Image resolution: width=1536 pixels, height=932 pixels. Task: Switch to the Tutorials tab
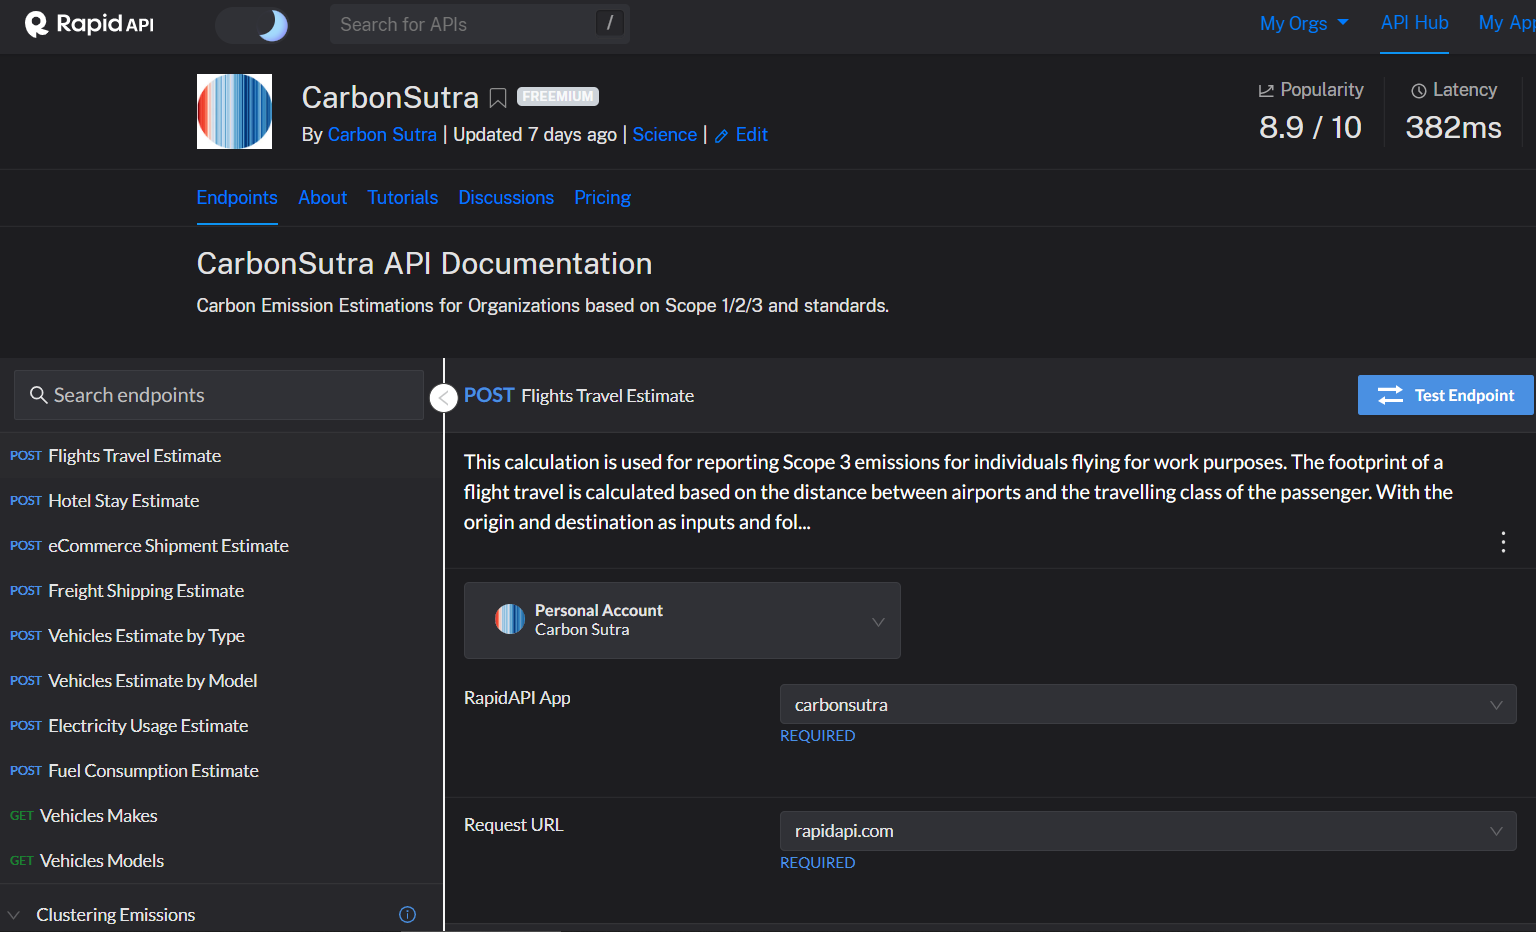click(403, 198)
